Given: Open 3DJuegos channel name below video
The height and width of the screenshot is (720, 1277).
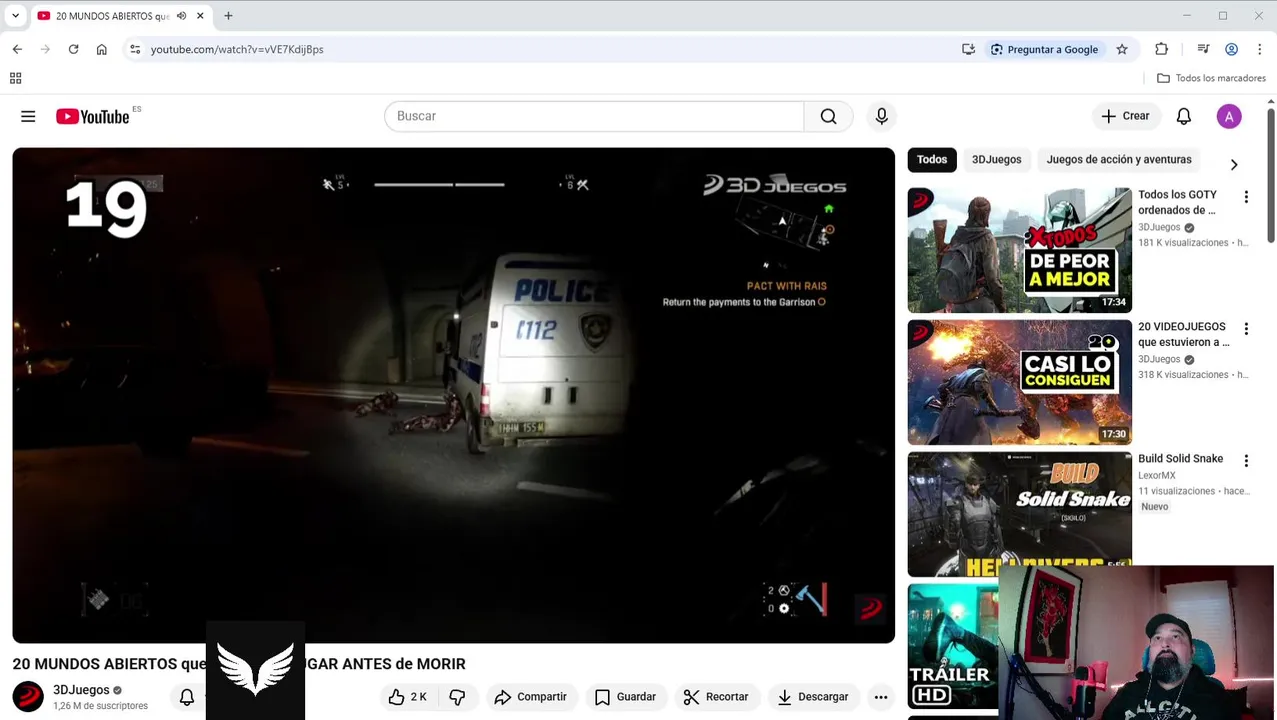Looking at the screenshot, I should (81, 690).
